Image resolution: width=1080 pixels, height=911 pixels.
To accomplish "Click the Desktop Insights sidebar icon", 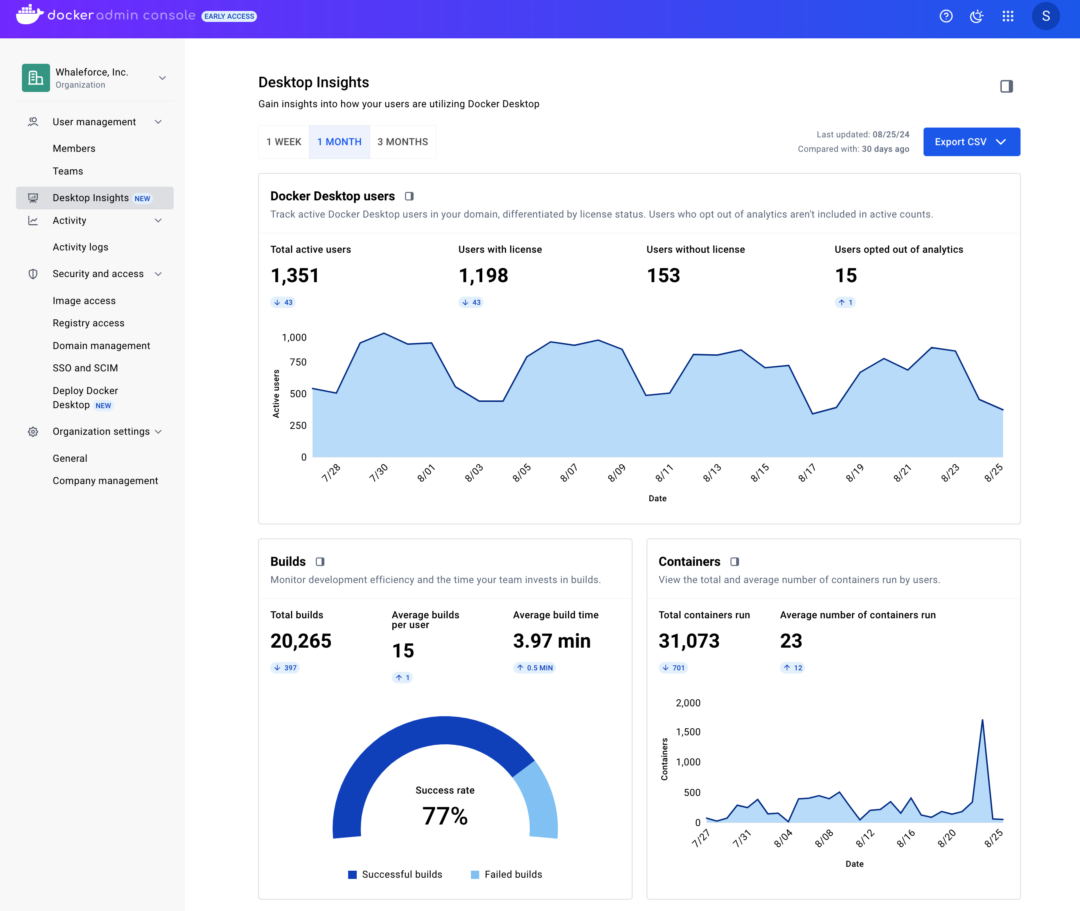I will tap(31, 198).
